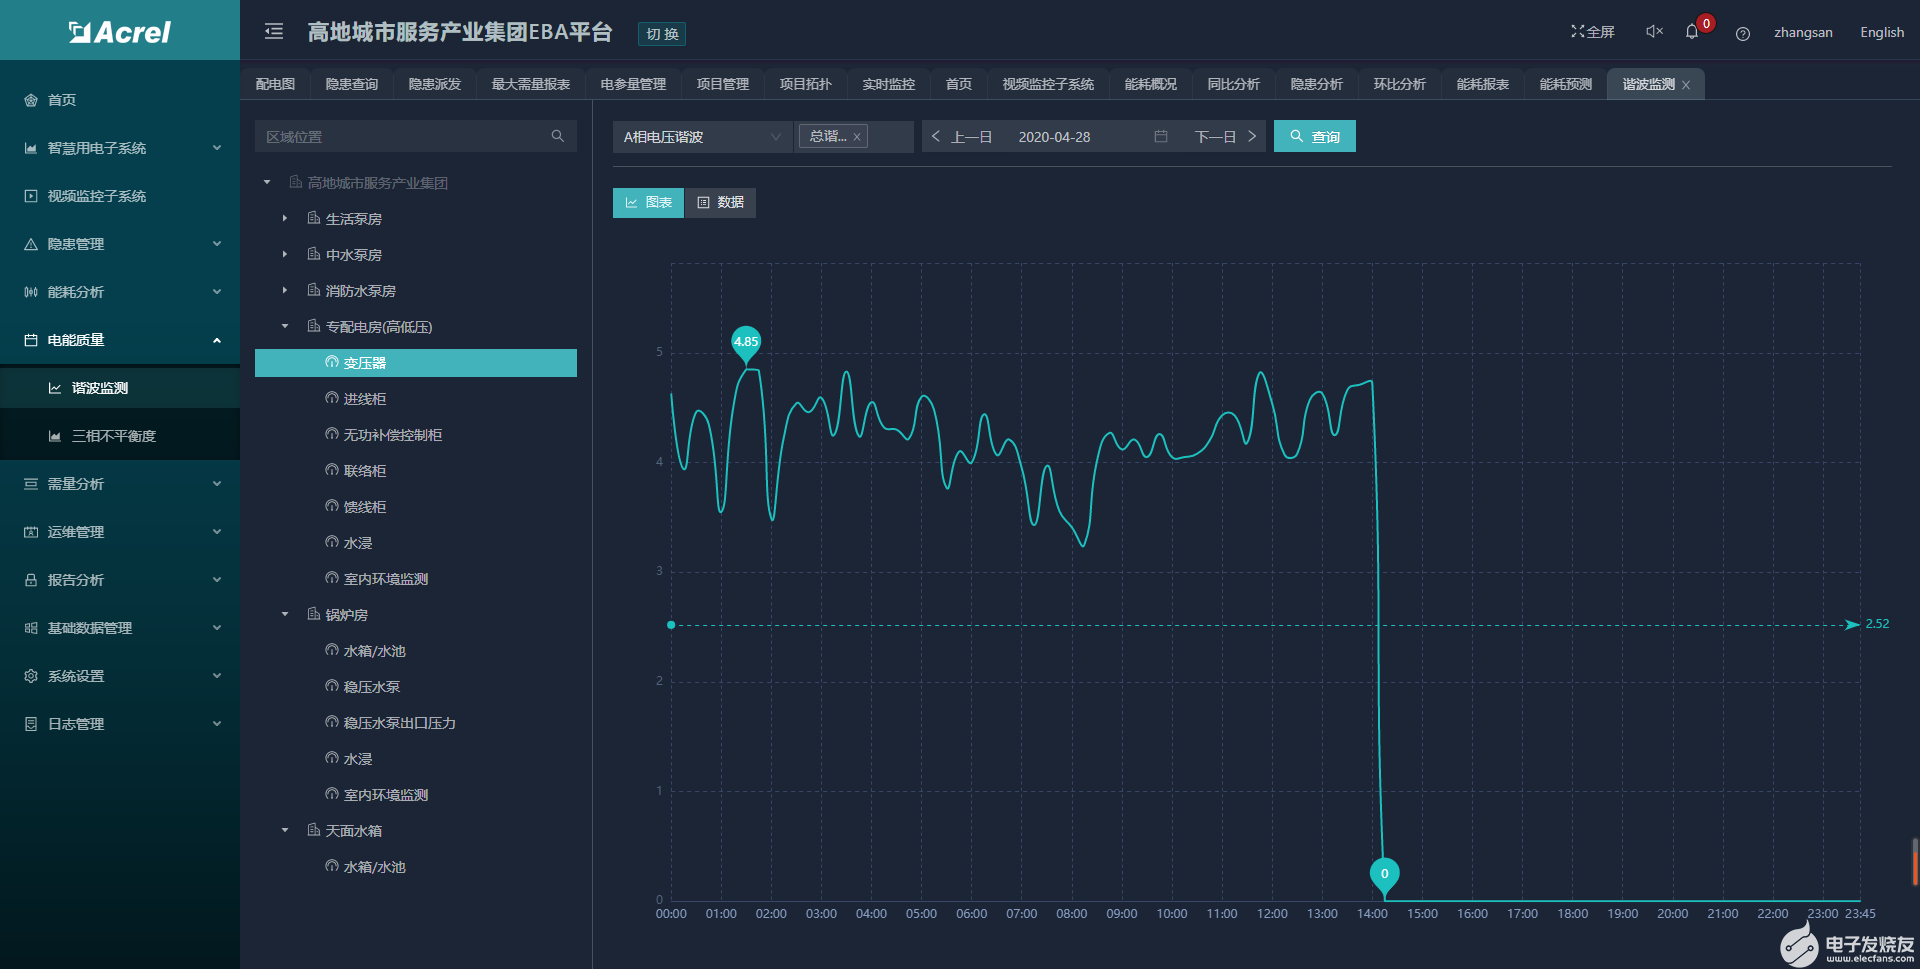The image size is (1920, 969).
Task: Switch to 图表 chart view
Action: click(648, 203)
